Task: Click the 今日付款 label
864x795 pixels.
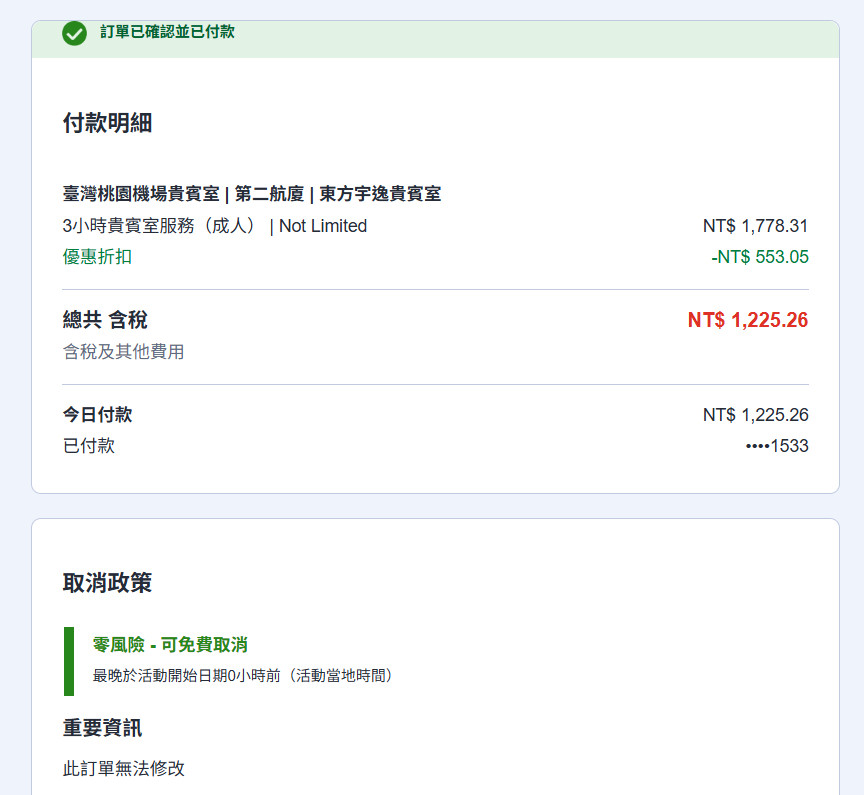Action: [97, 415]
